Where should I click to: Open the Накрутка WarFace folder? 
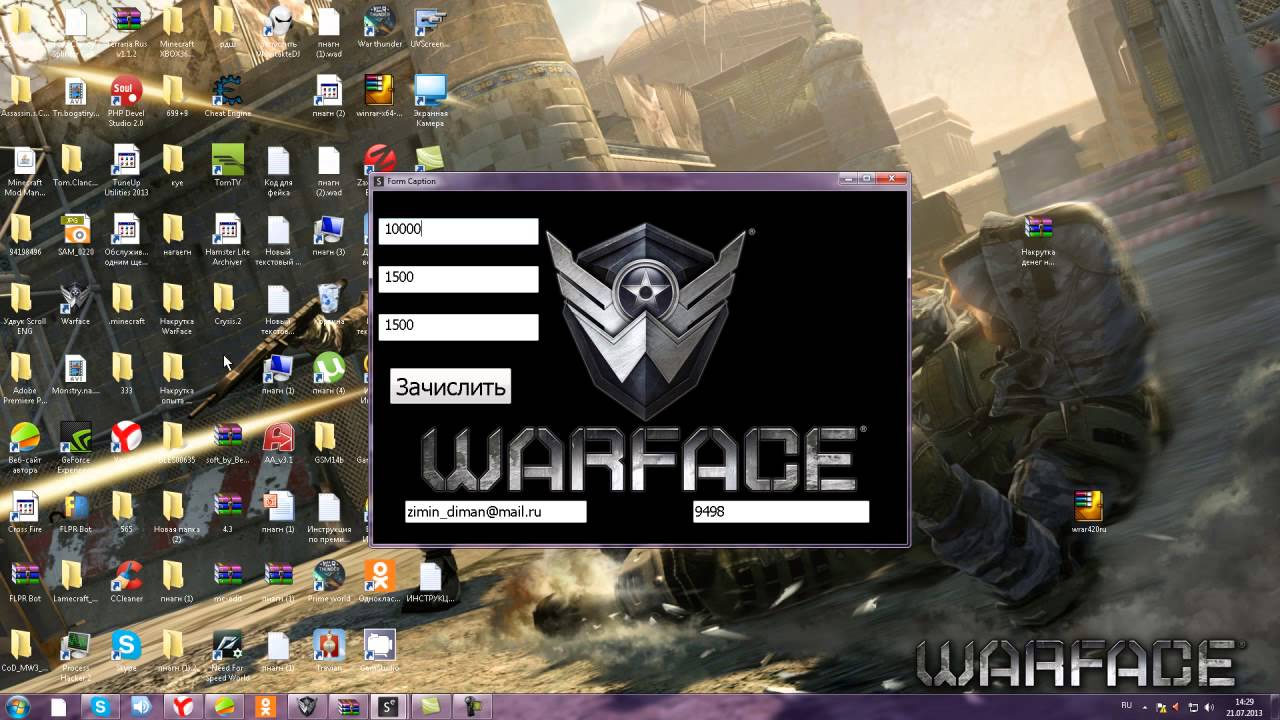[176, 309]
